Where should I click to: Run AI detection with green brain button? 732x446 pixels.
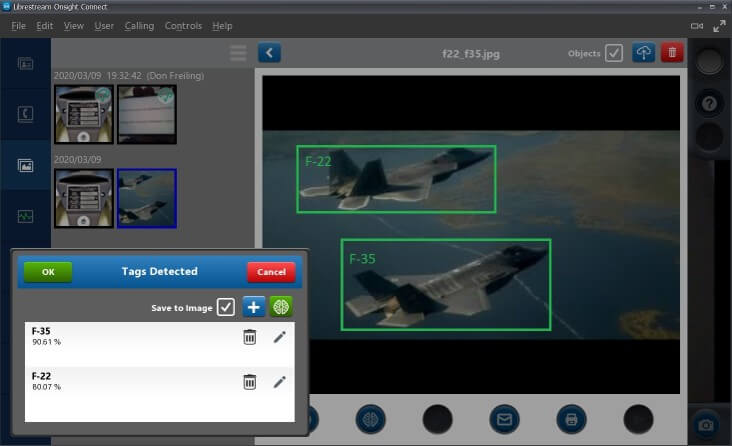[281, 307]
